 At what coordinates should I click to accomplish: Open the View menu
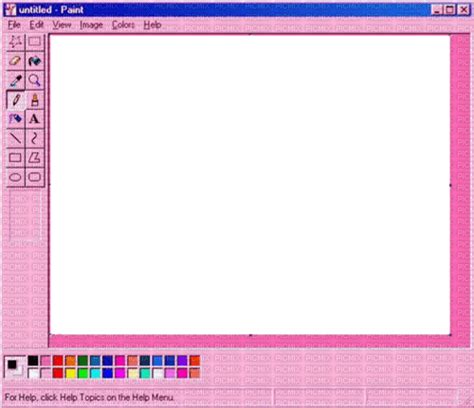pyautogui.click(x=62, y=25)
